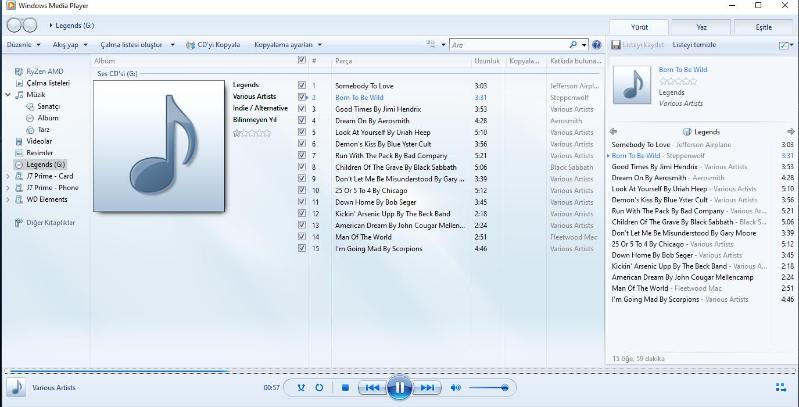Open Çalma listesi oluştur dropdown
799x407 pixels.
(x=138, y=45)
